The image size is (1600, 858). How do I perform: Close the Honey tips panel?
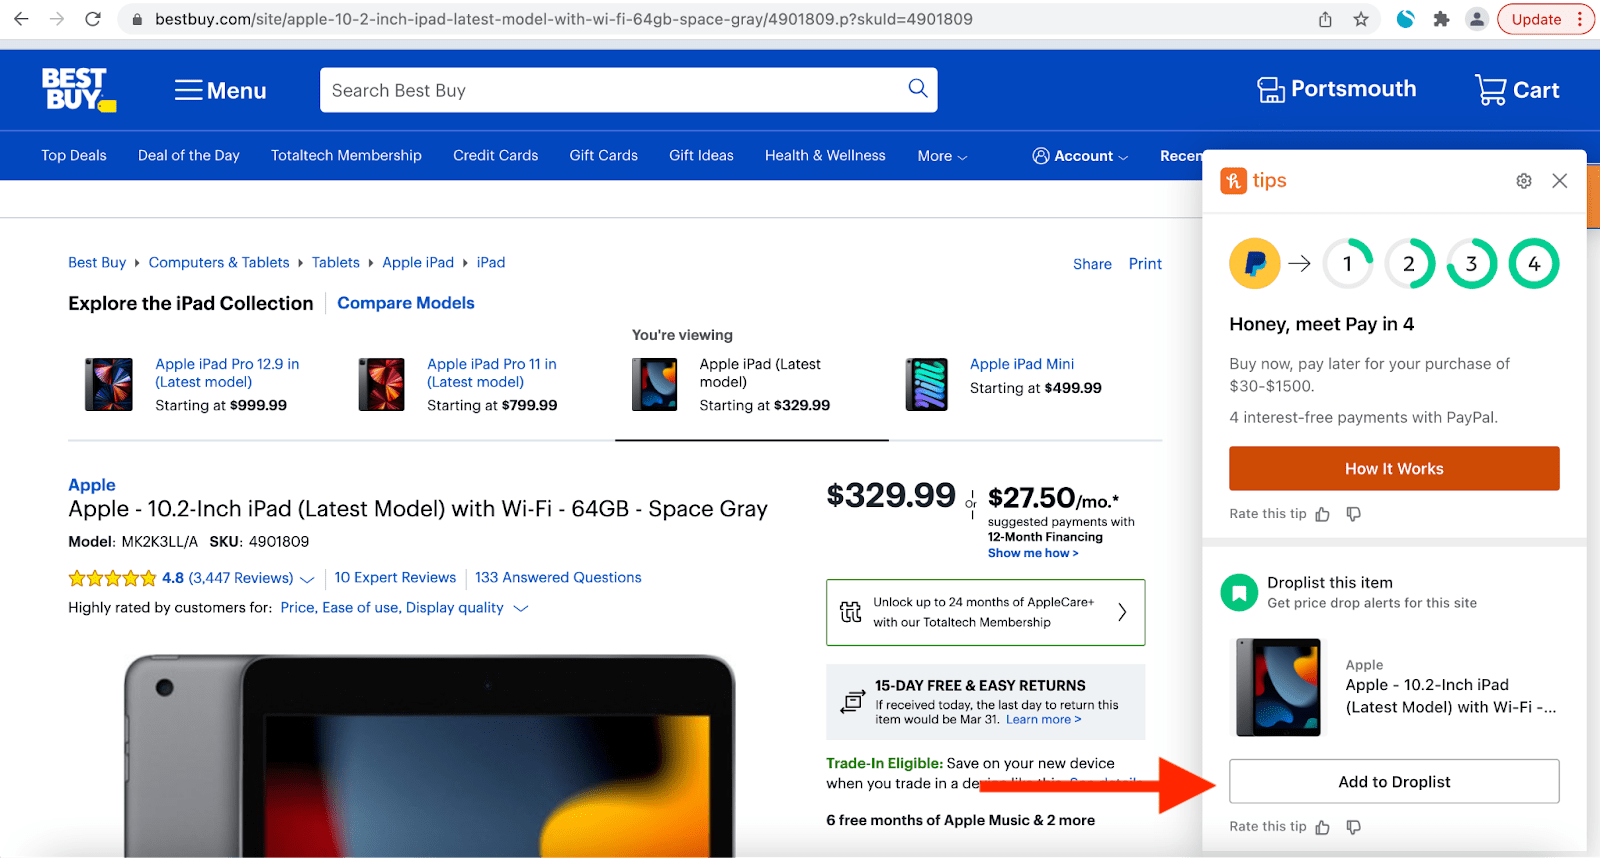(x=1560, y=181)
